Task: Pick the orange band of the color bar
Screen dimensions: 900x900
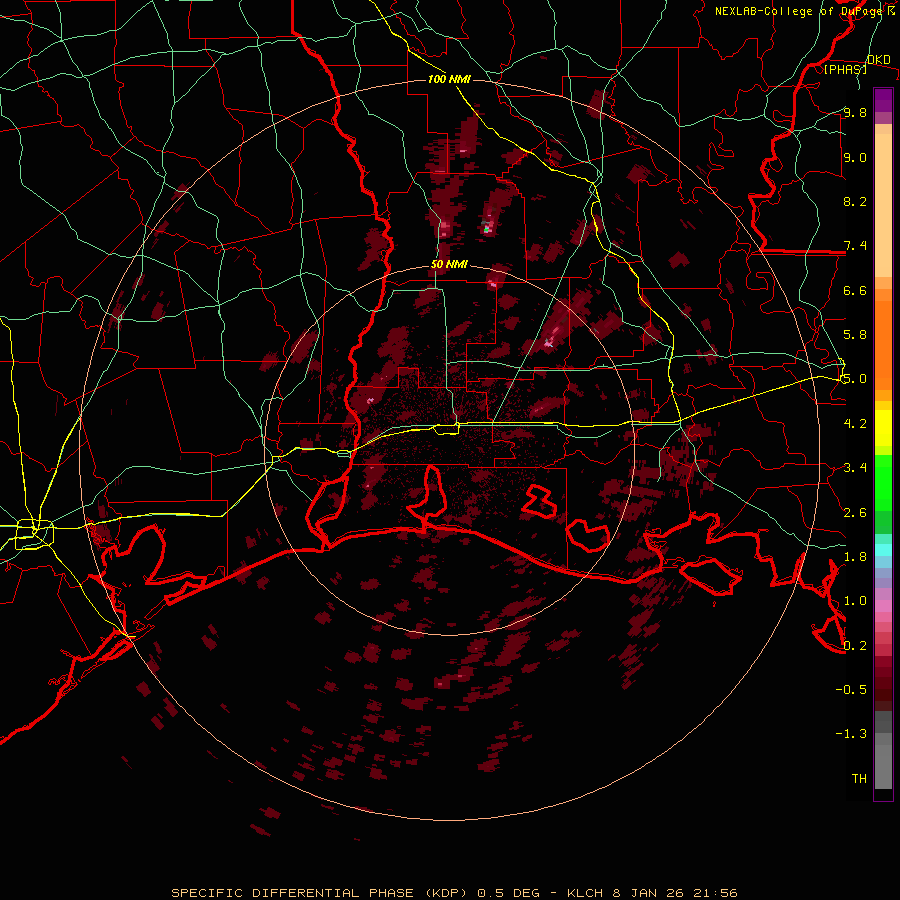Action: click(883, 346)
